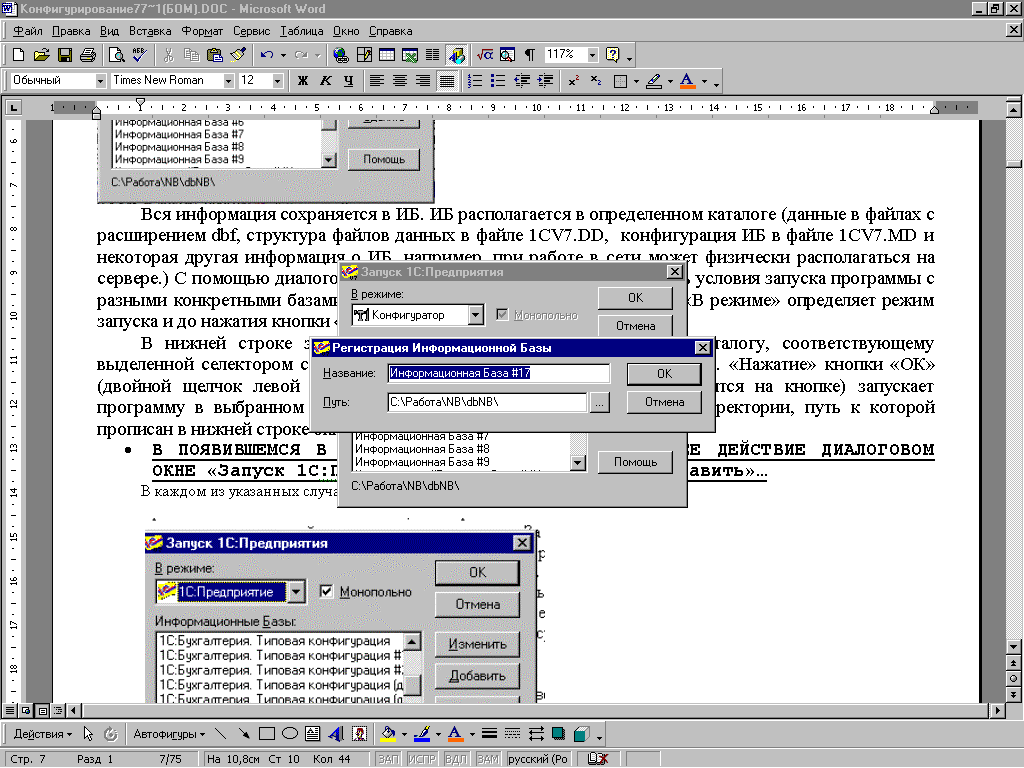This screenshot has height=768, width=1024.
Task: Undo the last action
Action: point(266,55)
